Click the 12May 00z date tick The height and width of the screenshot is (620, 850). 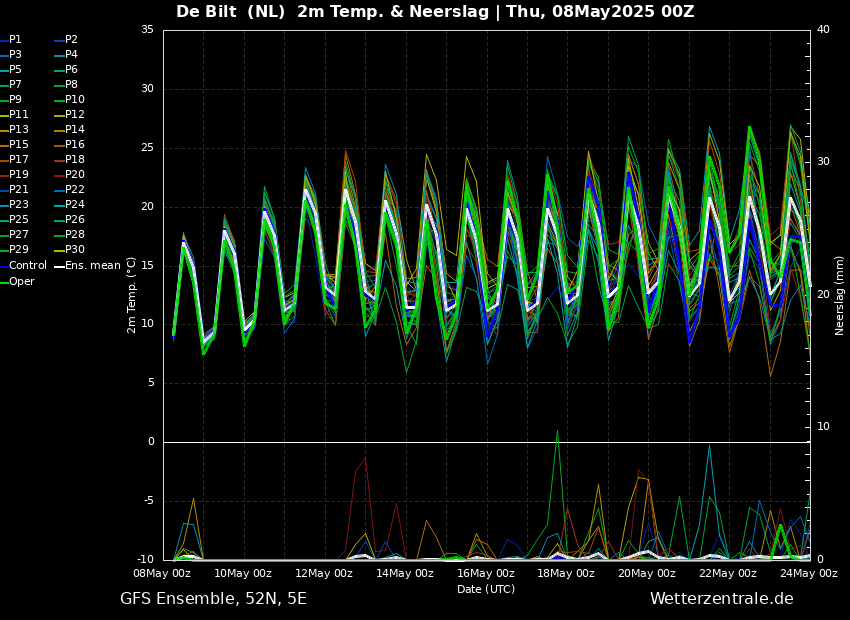click(x=324, y=574)
